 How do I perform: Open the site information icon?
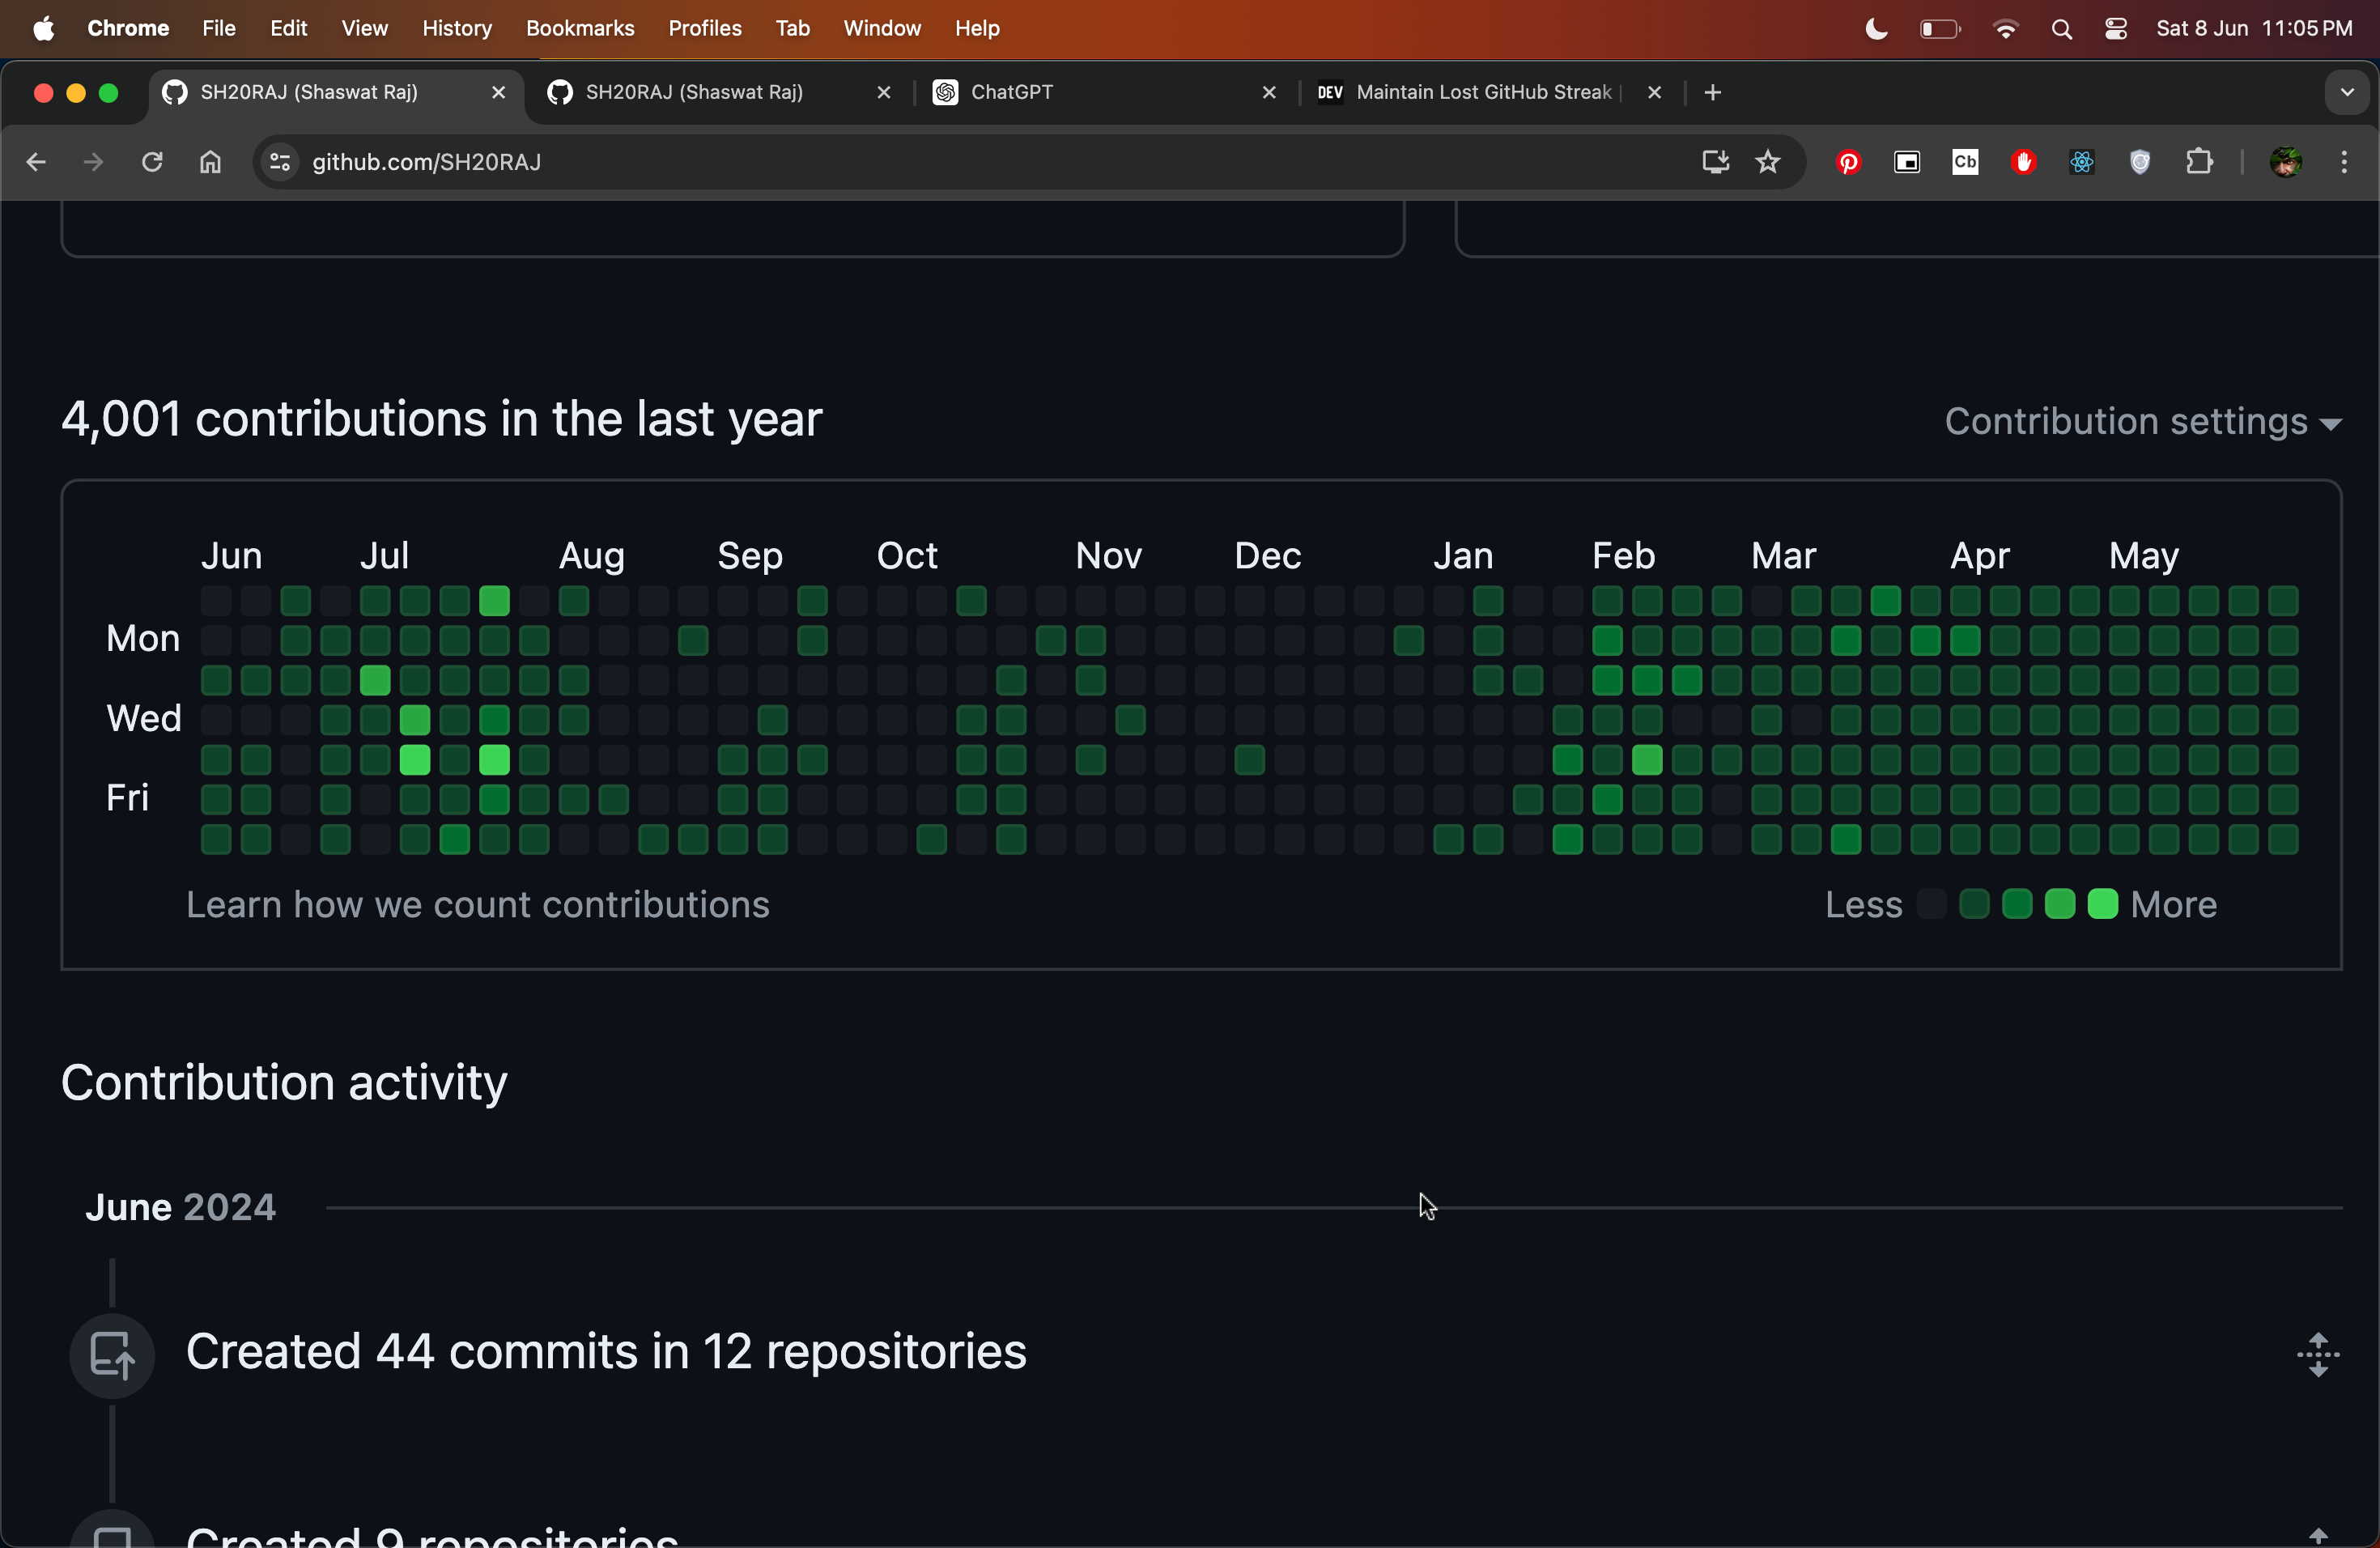(x=280, y=162)
